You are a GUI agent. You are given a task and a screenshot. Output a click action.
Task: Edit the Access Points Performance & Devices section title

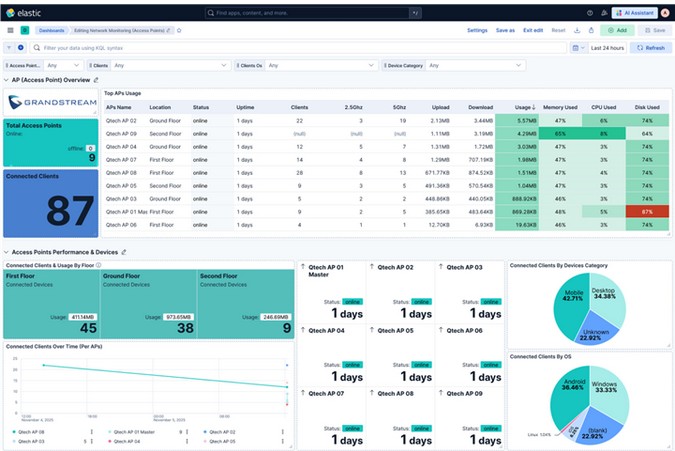[124, 252]
